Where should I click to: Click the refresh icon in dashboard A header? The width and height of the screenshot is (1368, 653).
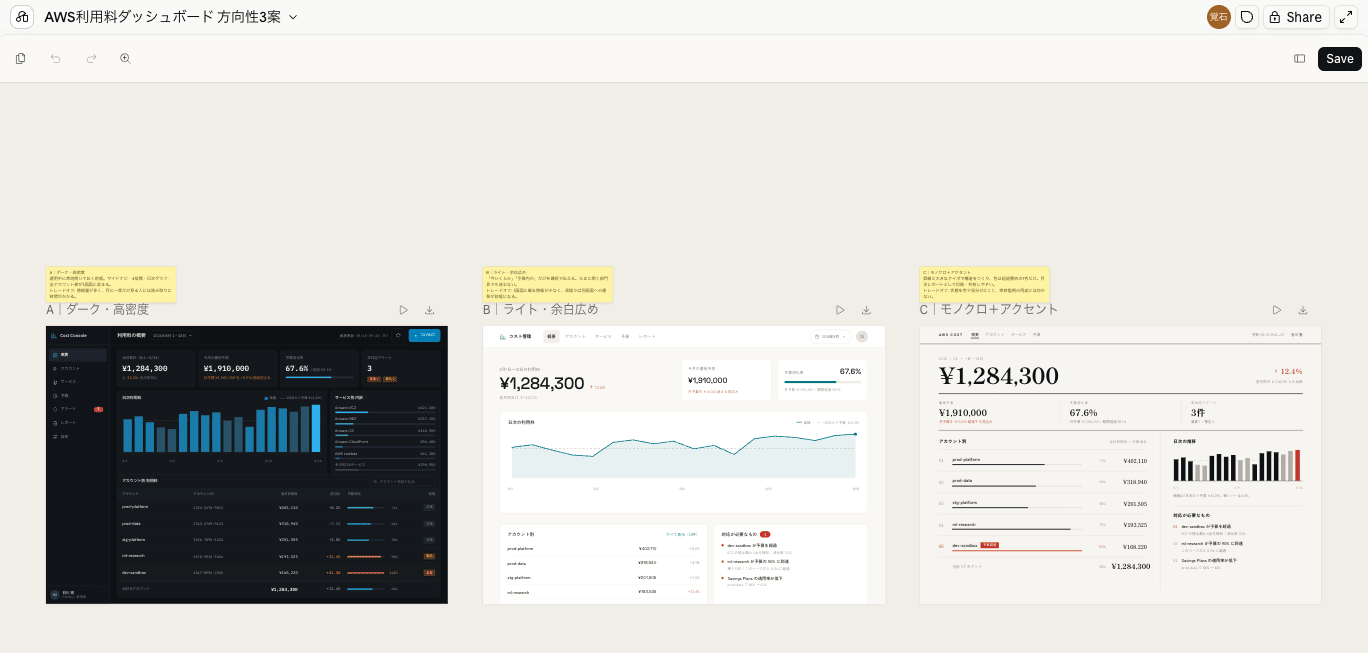click(x=398, y=335)
